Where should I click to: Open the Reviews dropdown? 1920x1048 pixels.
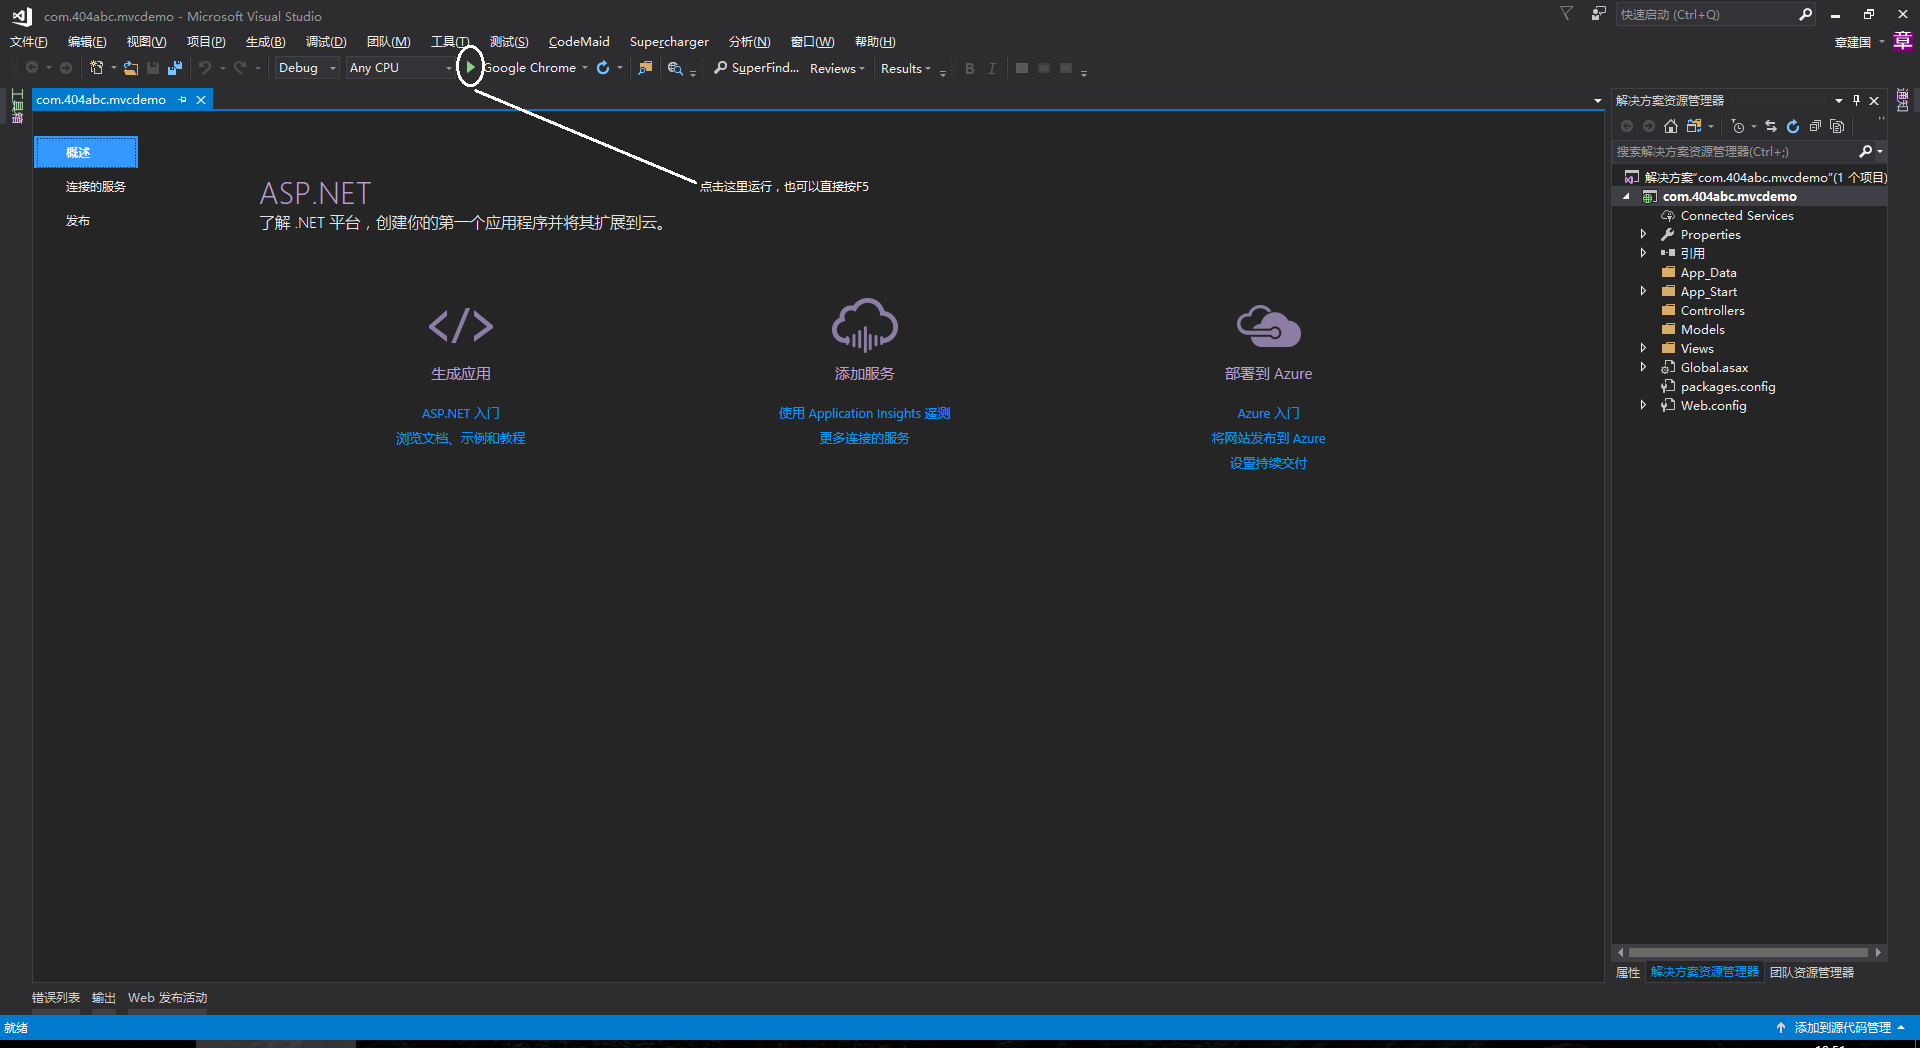click(x=837, y=68)
